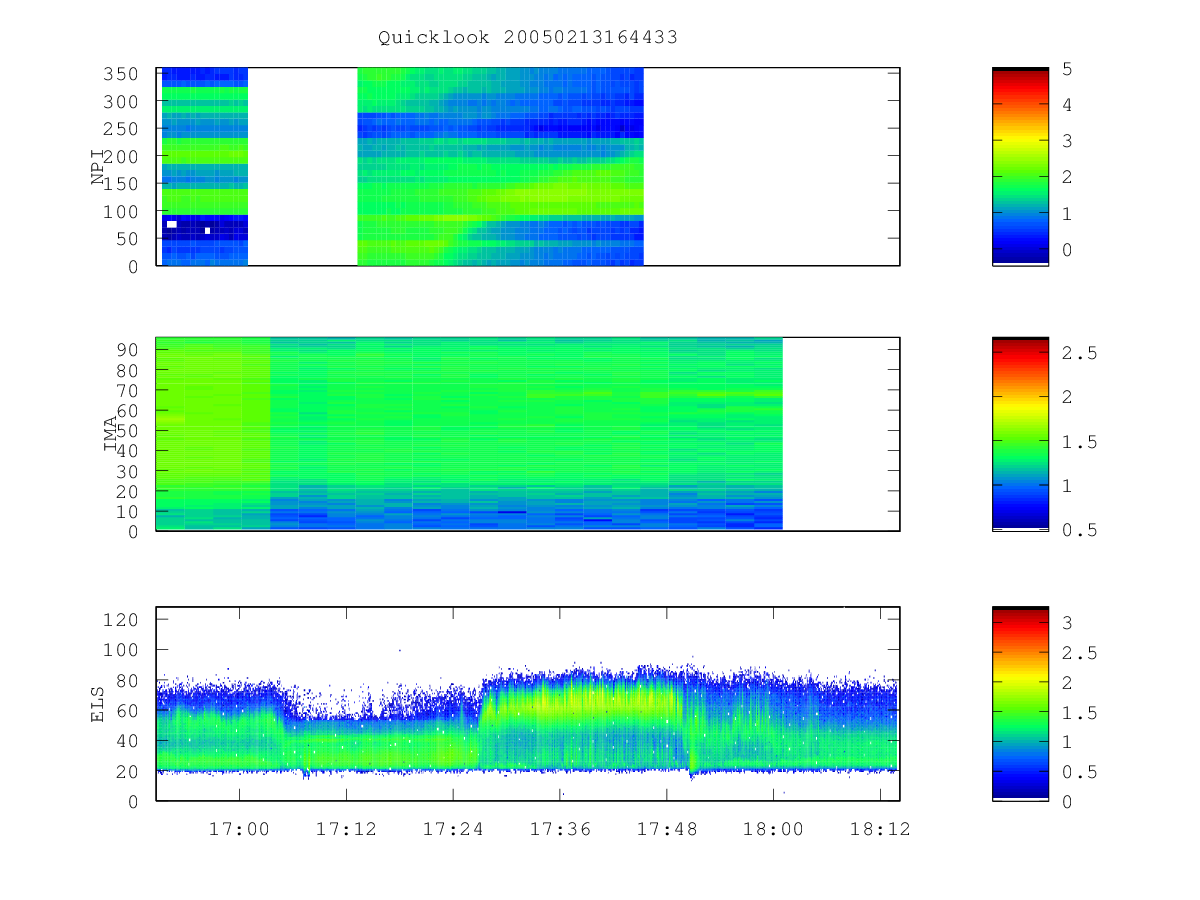Click NPI colorbar value 4
The image size is (1200, 900).
pos(1068,105)
